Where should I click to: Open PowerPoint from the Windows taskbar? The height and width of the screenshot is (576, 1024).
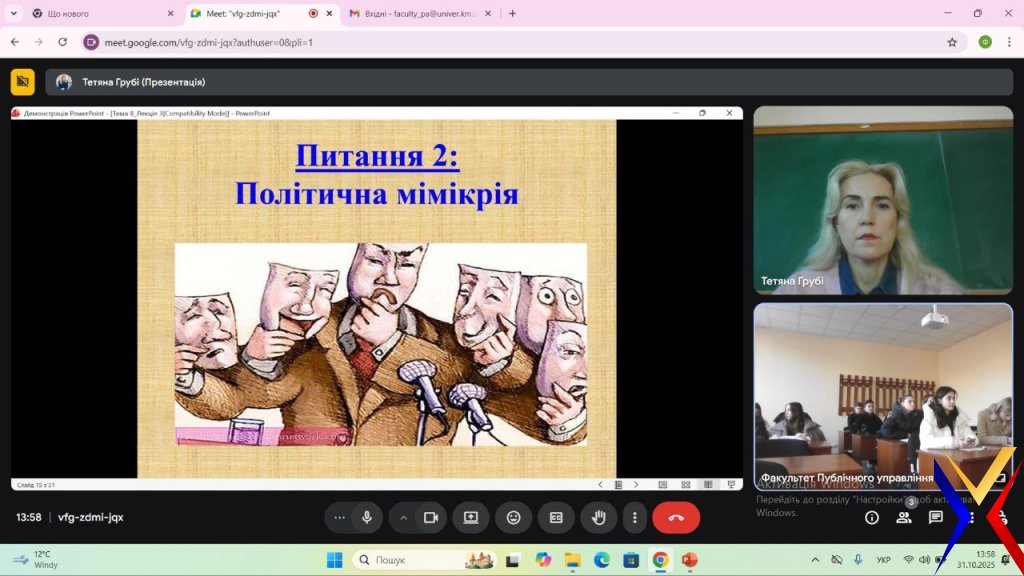pyautogui.click(x=689, y=560)
